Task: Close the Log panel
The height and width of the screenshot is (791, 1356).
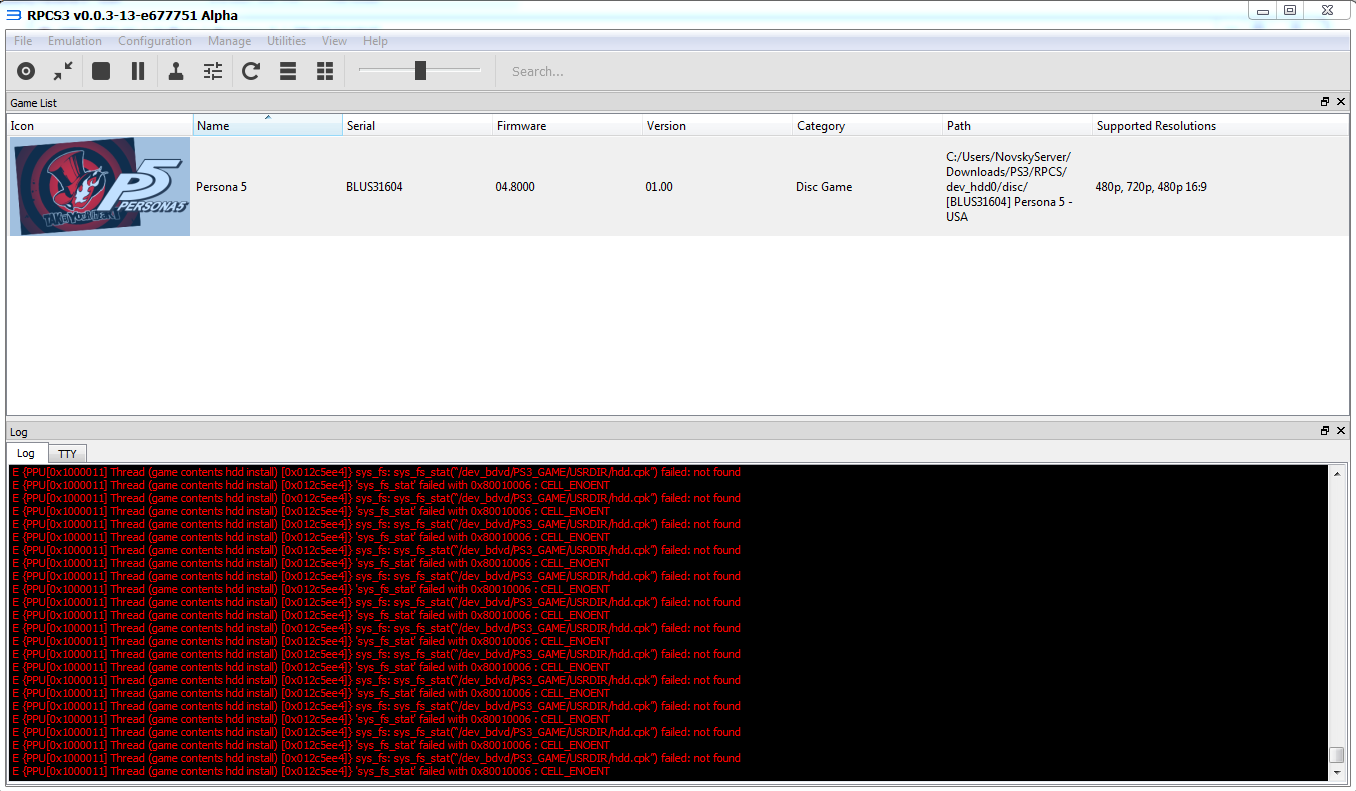Action: [1341, 431]
